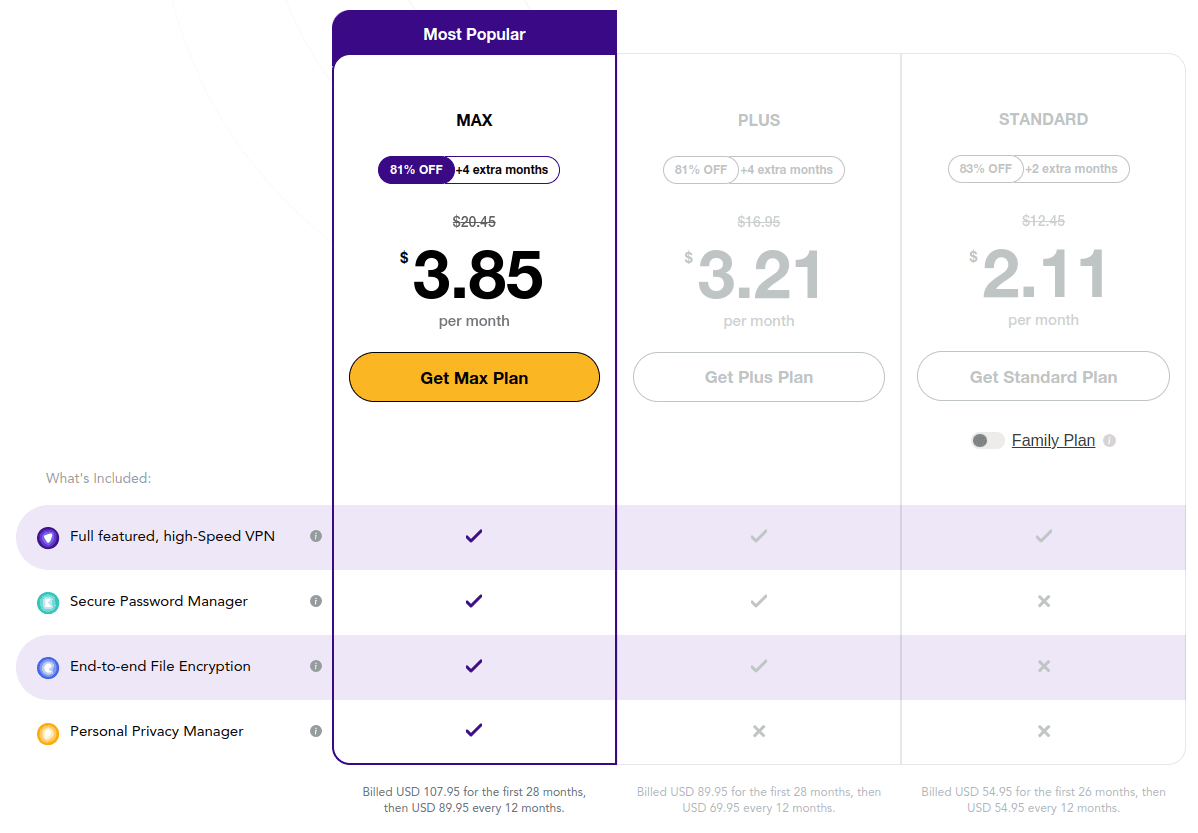This screenshot has width=1198, height=833.
Task: Click the End-to-end File Encryption icon
Action: point(48,666)
